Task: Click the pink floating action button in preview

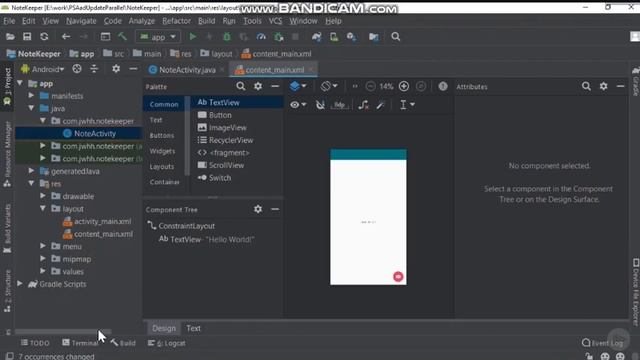Action: (398, 276)
